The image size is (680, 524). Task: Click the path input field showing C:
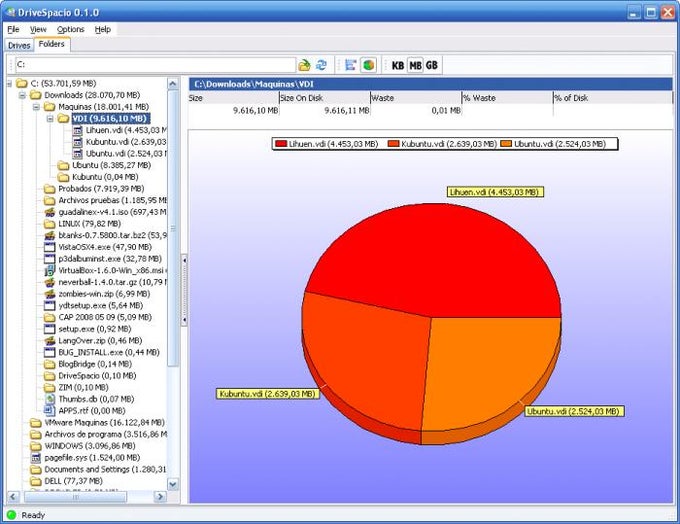155,65
